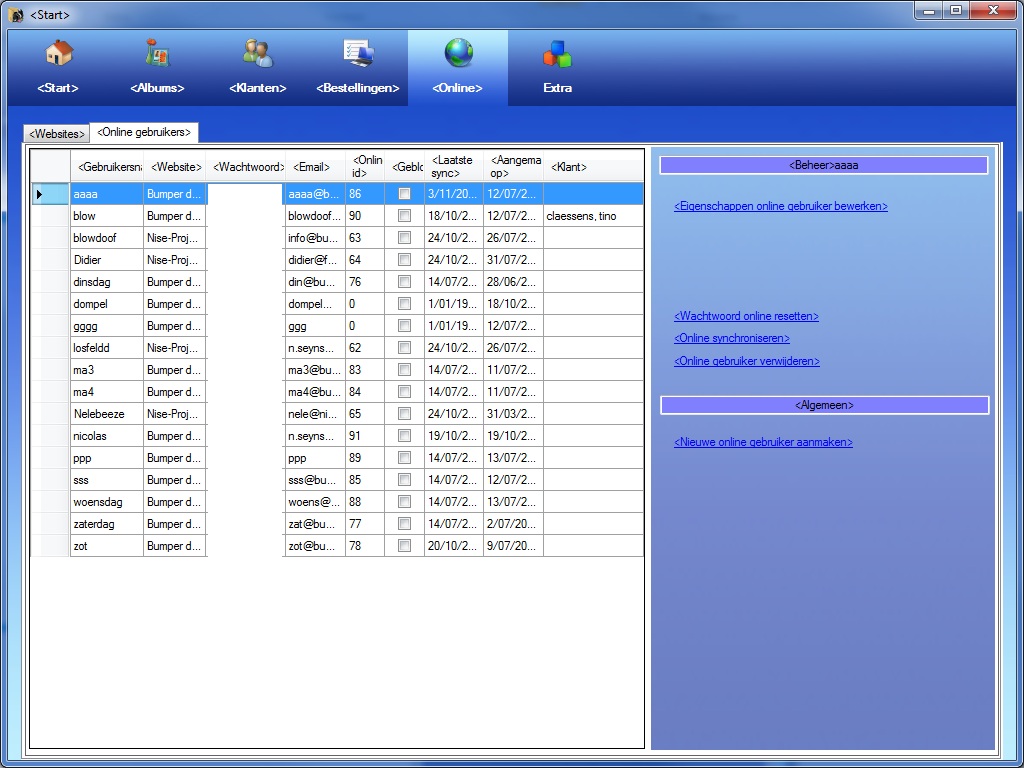Tick the blocked checkbox for user blow
This screenshot has height=768, width=1024.
(x=404, y=216)
